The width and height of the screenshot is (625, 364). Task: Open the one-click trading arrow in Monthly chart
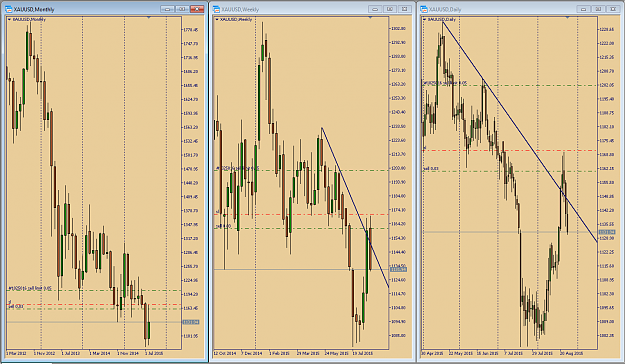(x=10, y=19)
